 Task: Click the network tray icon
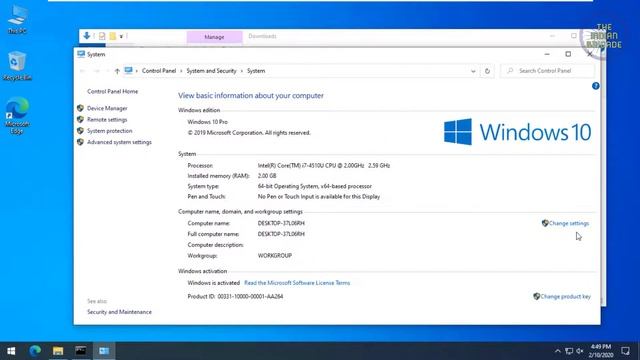coord(569,351)
